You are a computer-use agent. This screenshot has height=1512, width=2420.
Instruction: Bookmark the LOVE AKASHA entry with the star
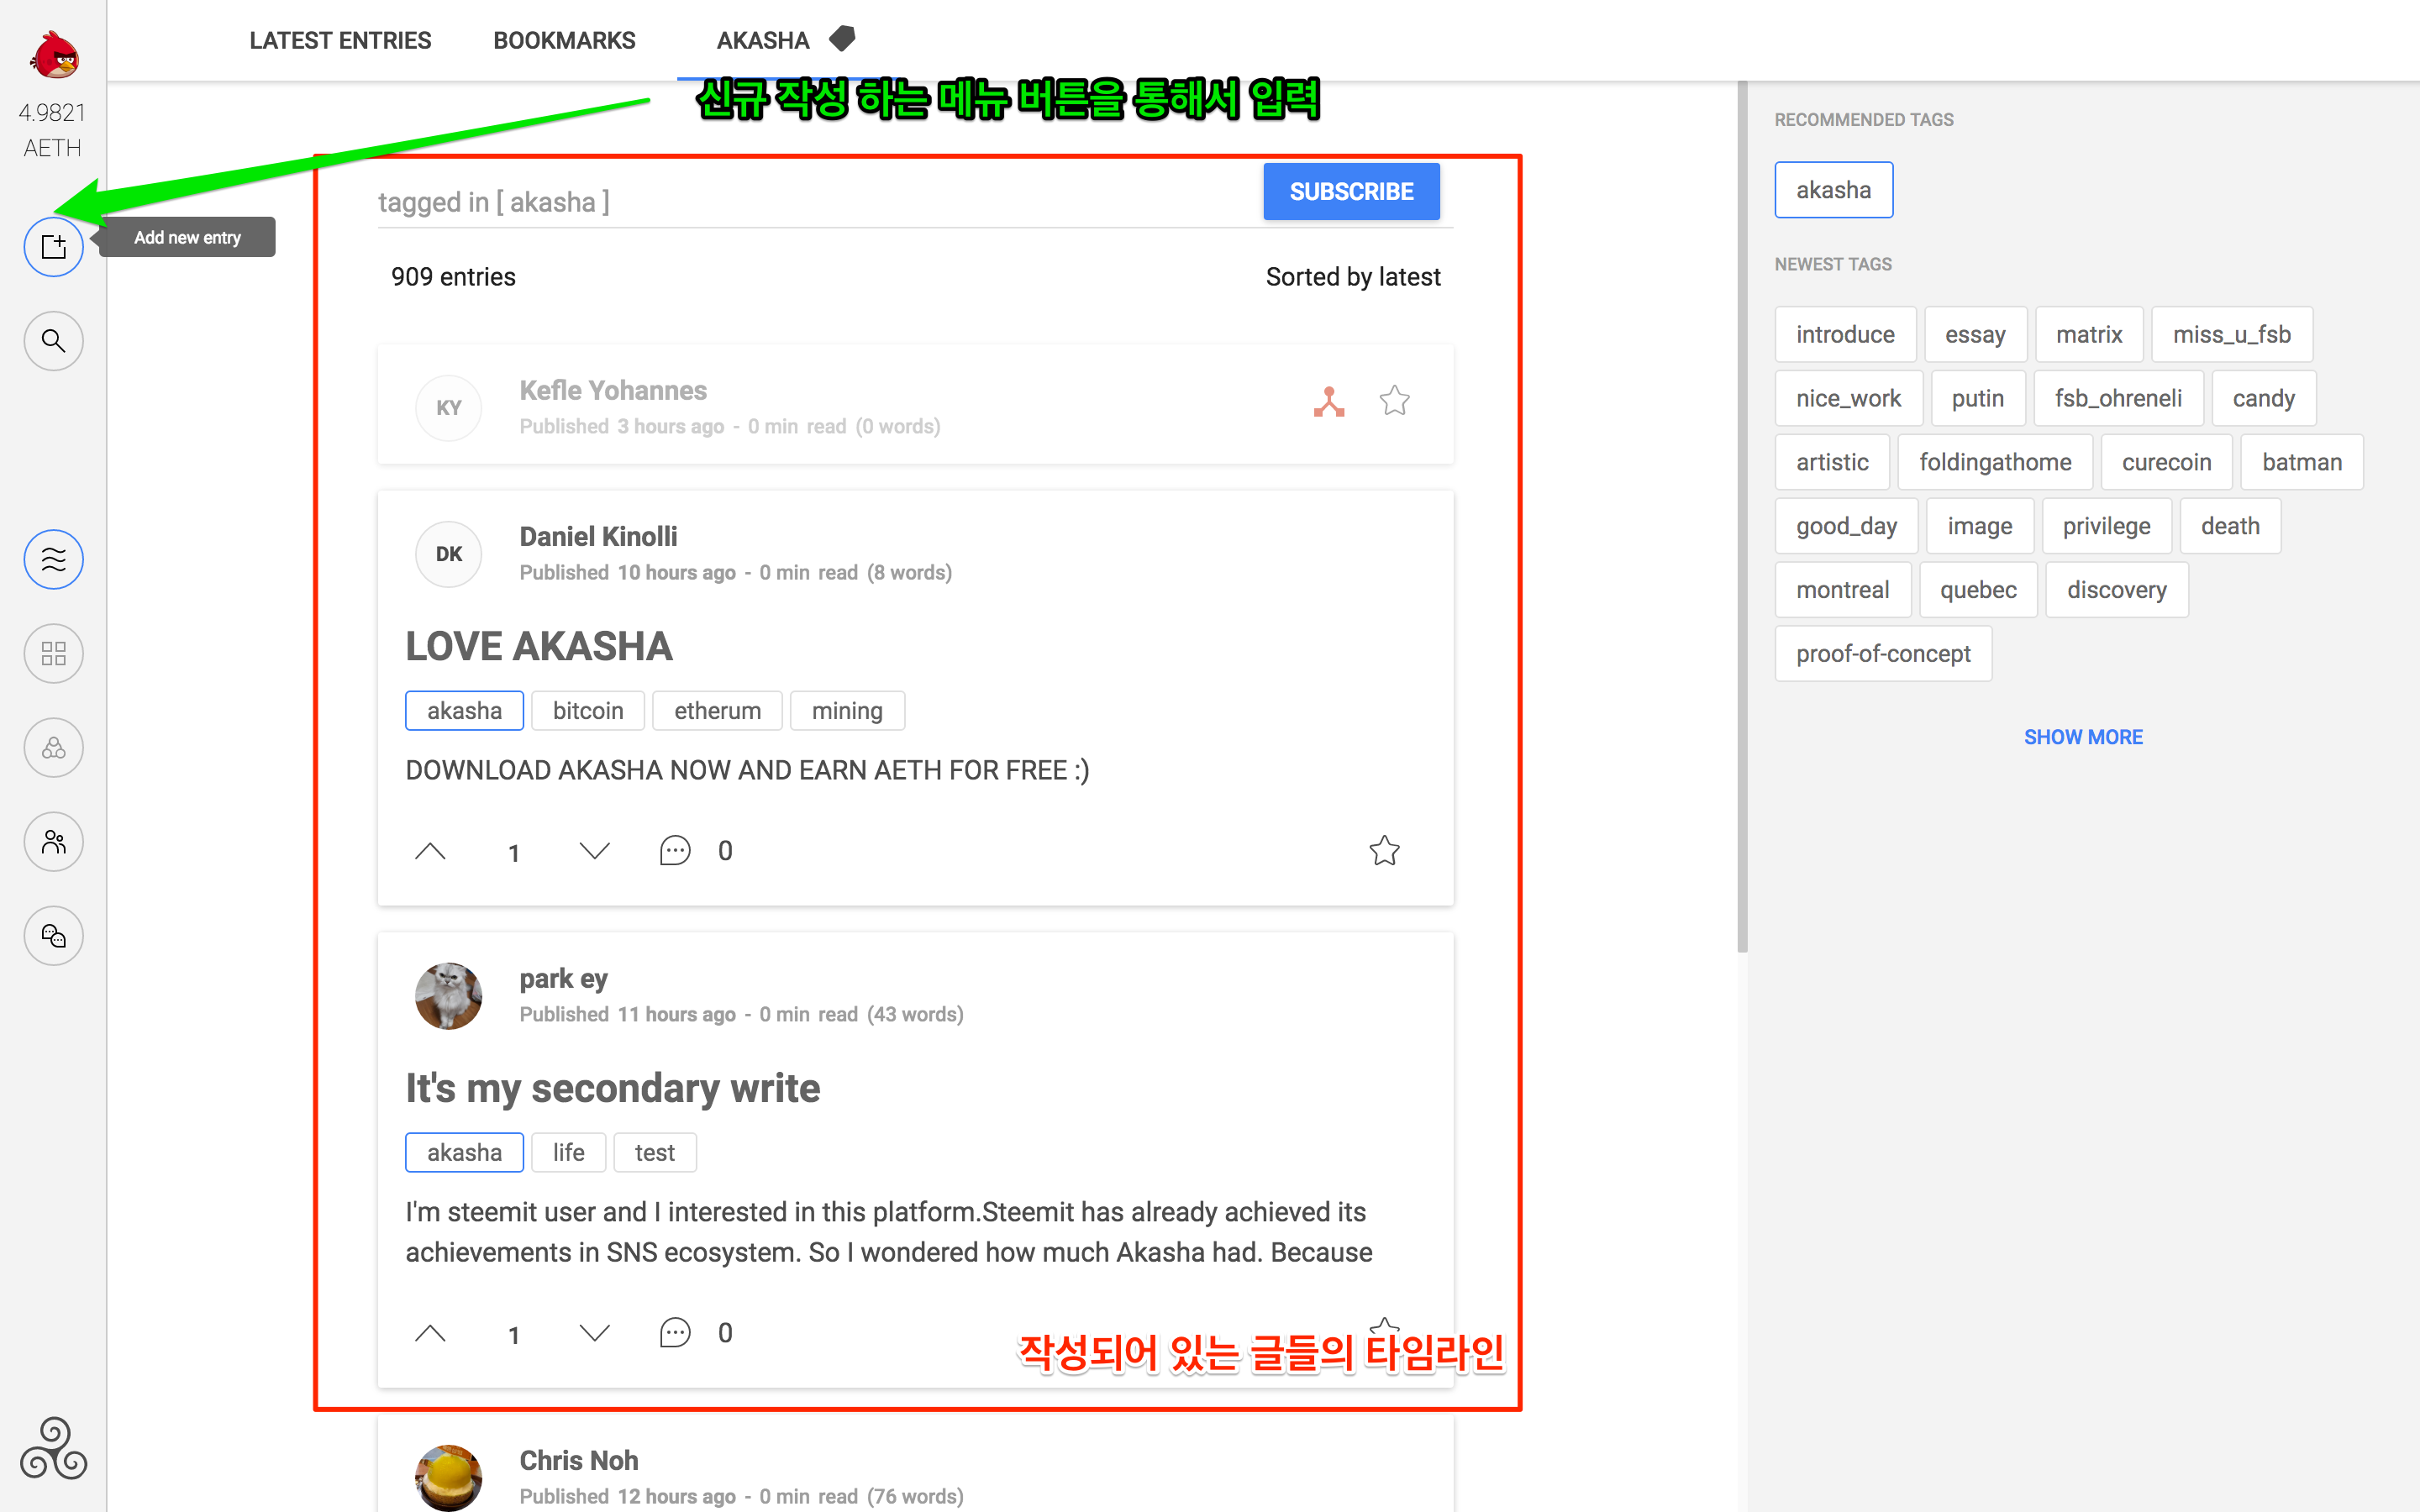[x=1384, y=850]
